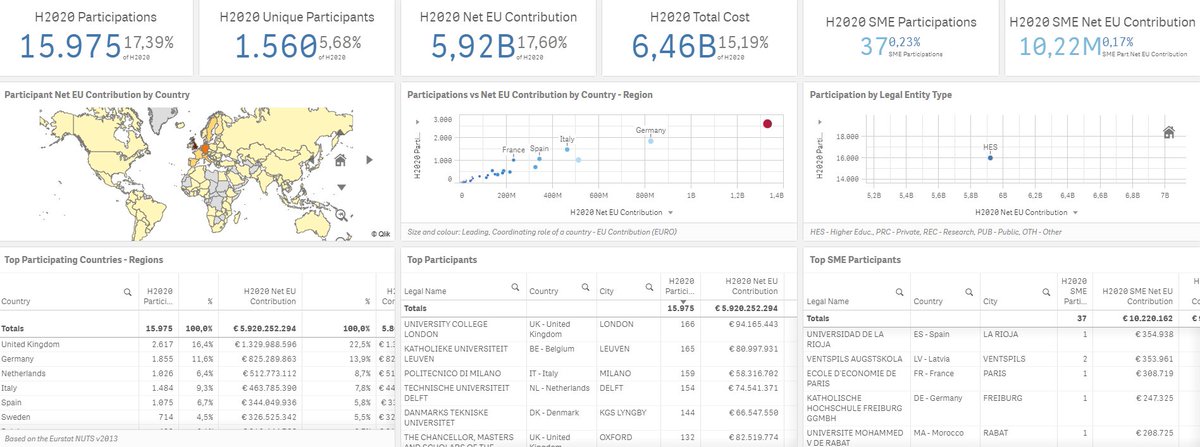Image resolution: width=1200 pixels, height=447 pixels.
Task: Select Germany row in Countries table
Action: point(198,358)
